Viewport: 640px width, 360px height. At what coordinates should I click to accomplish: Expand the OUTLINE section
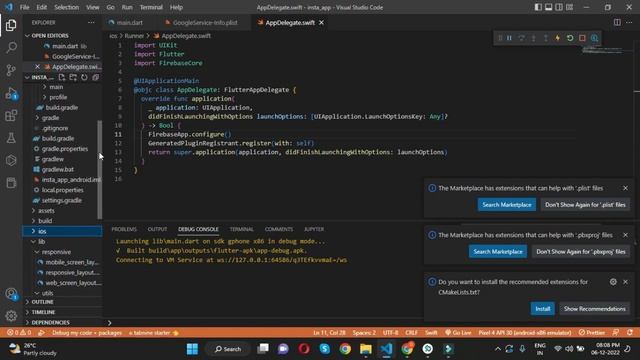[62, 302]
